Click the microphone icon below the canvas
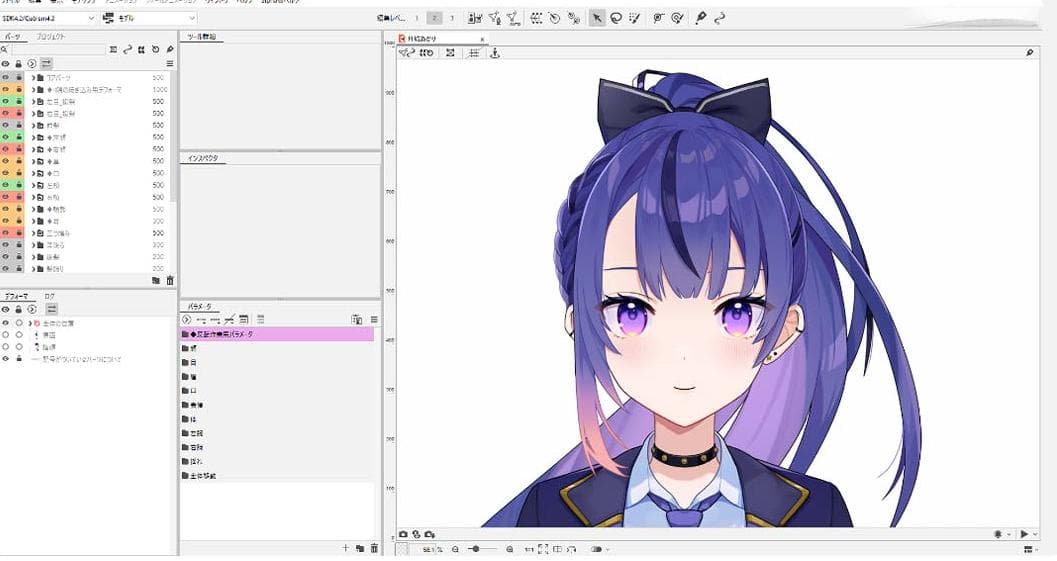This screenshot has width=1057, height=561. point(998,534)
